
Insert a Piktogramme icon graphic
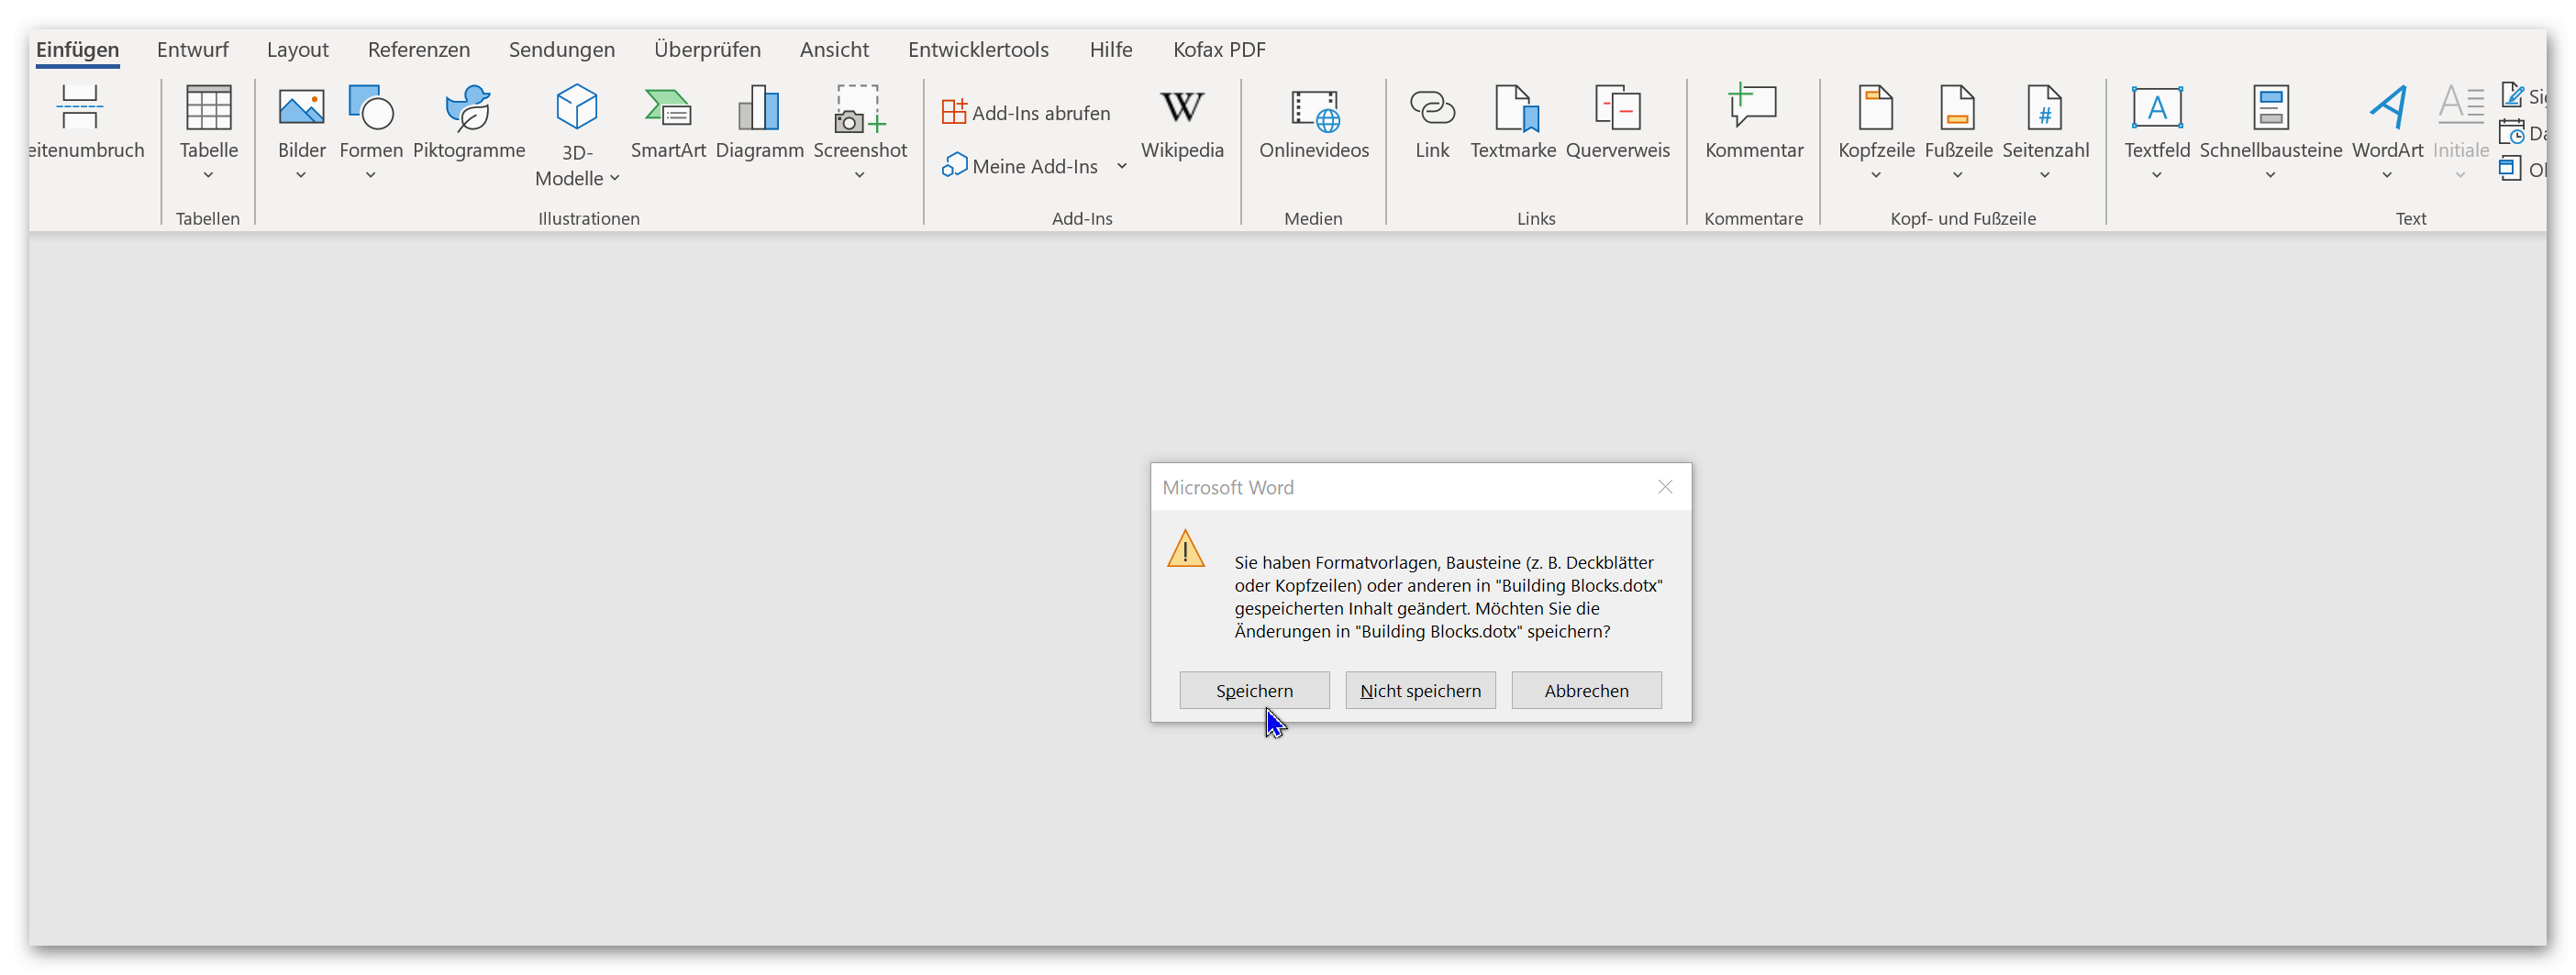(x=468, y=107)
